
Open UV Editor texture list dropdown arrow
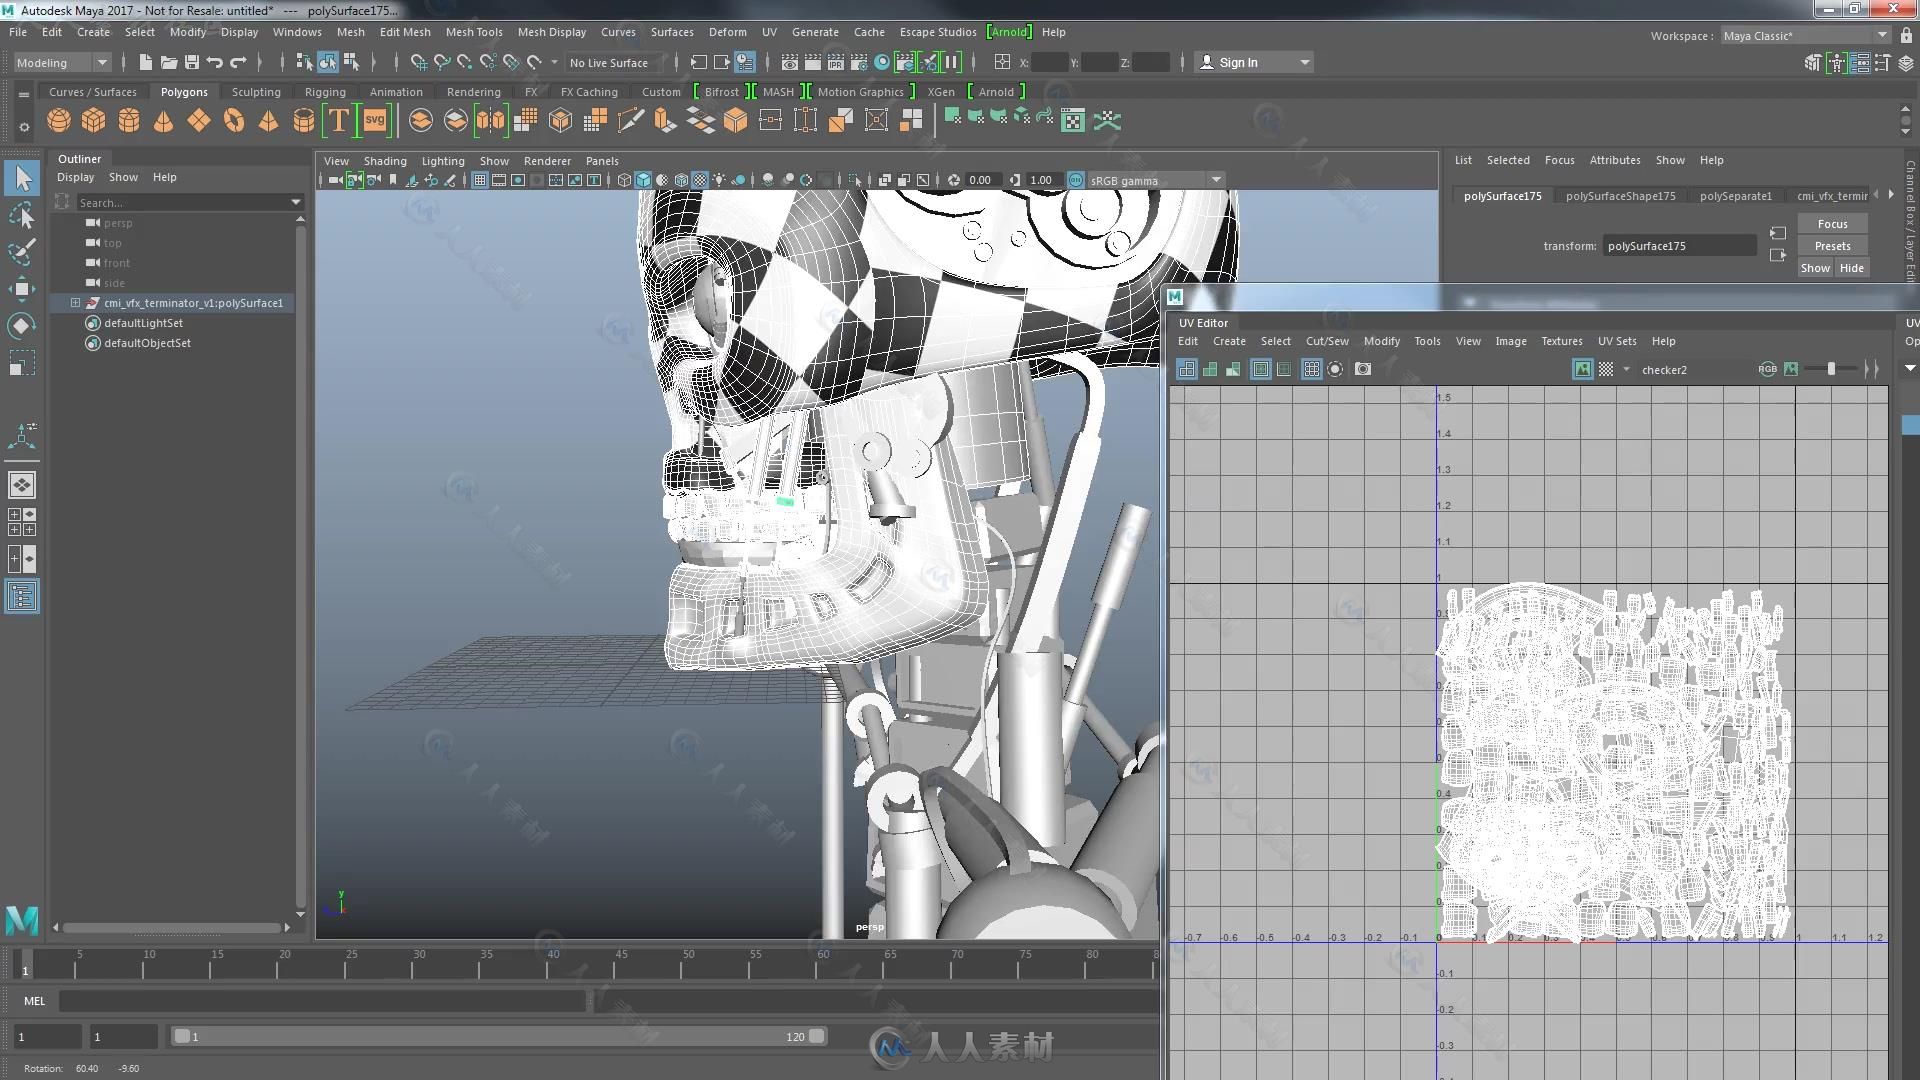click(1626, 369)
